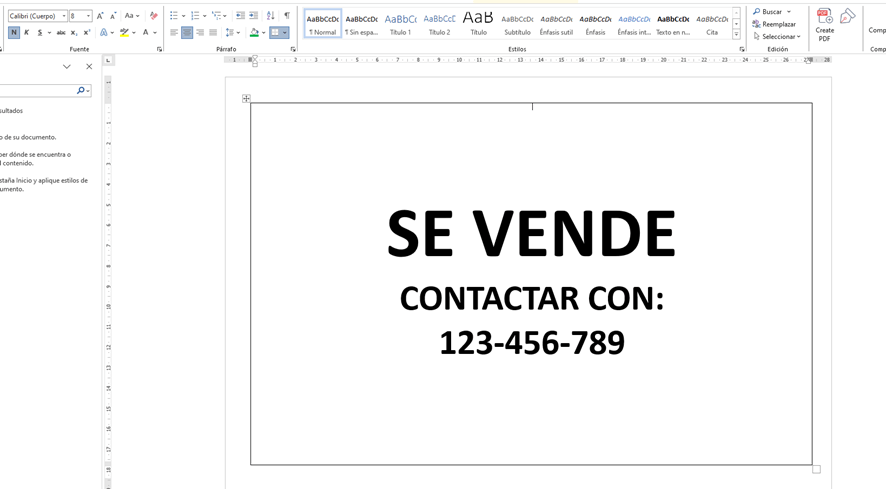Apply the Título 1 style
886x489 pixels.
(401, 24)
